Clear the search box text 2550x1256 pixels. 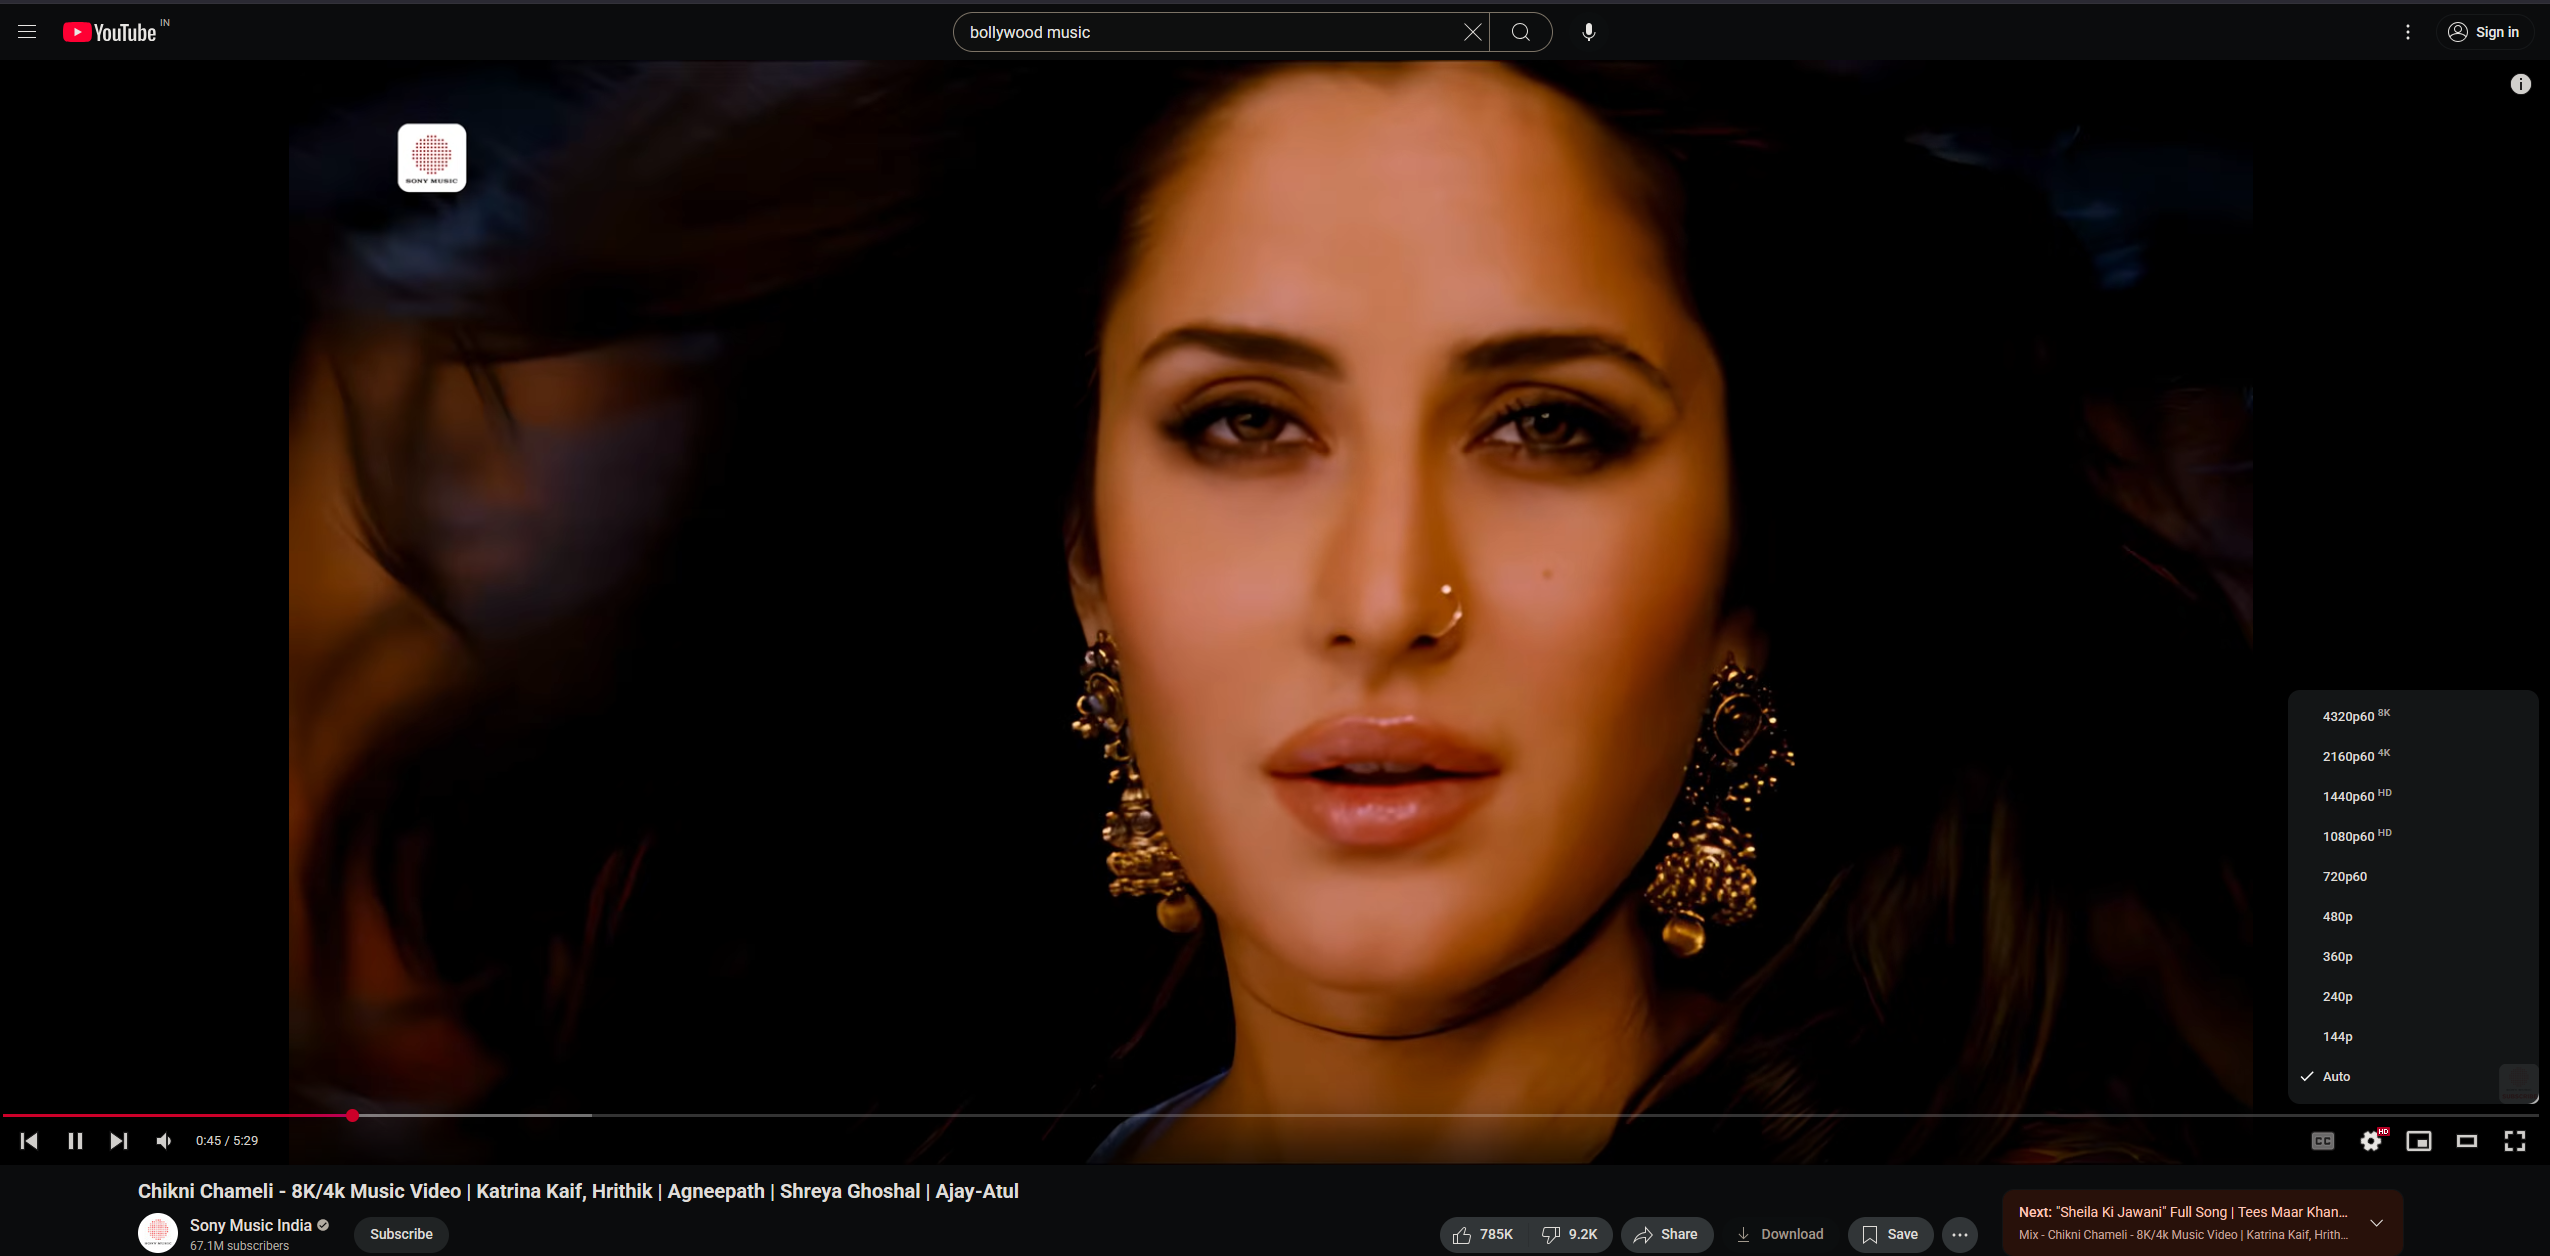click(1472, 32)
